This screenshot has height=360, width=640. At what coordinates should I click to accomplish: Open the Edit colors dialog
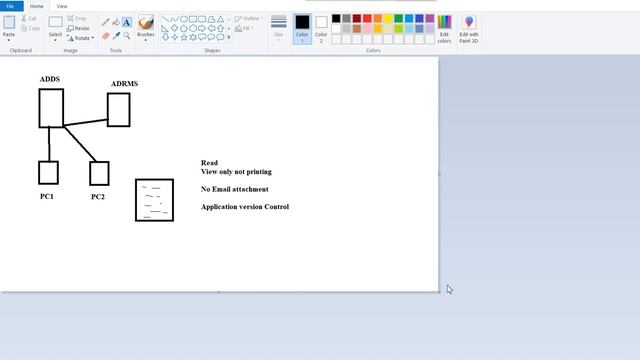[444, 29]
